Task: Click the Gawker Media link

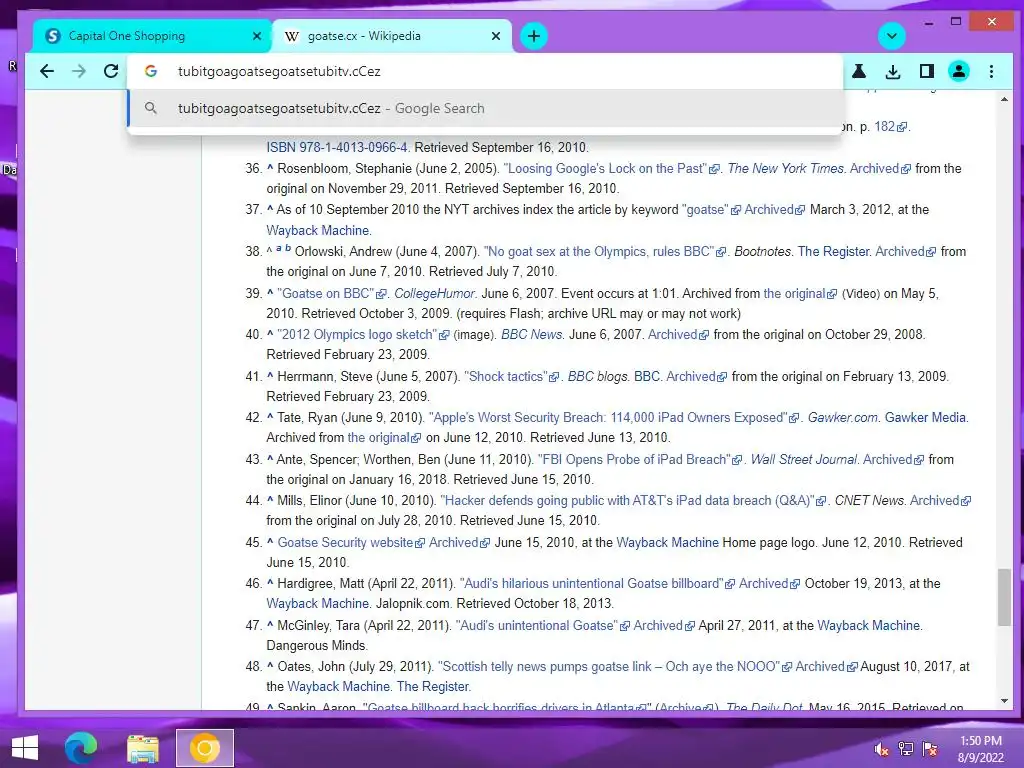Action: coord(925,417)
